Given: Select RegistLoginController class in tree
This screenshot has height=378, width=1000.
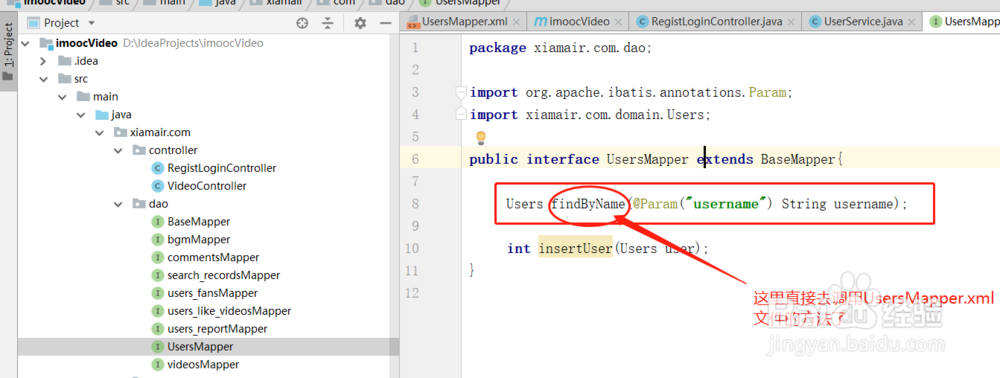Looking at the screenshot, I should 214,168.
